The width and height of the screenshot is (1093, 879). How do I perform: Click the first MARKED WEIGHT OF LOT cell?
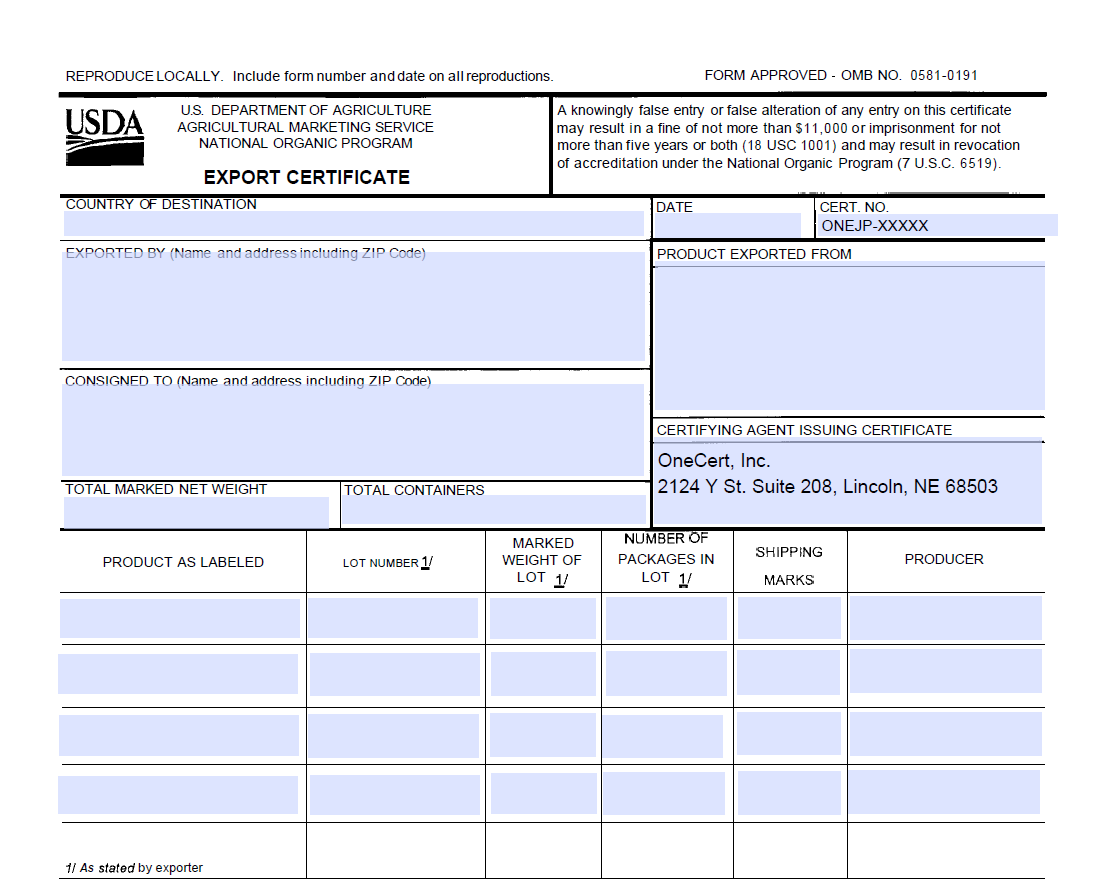click(x=542, y=617)
